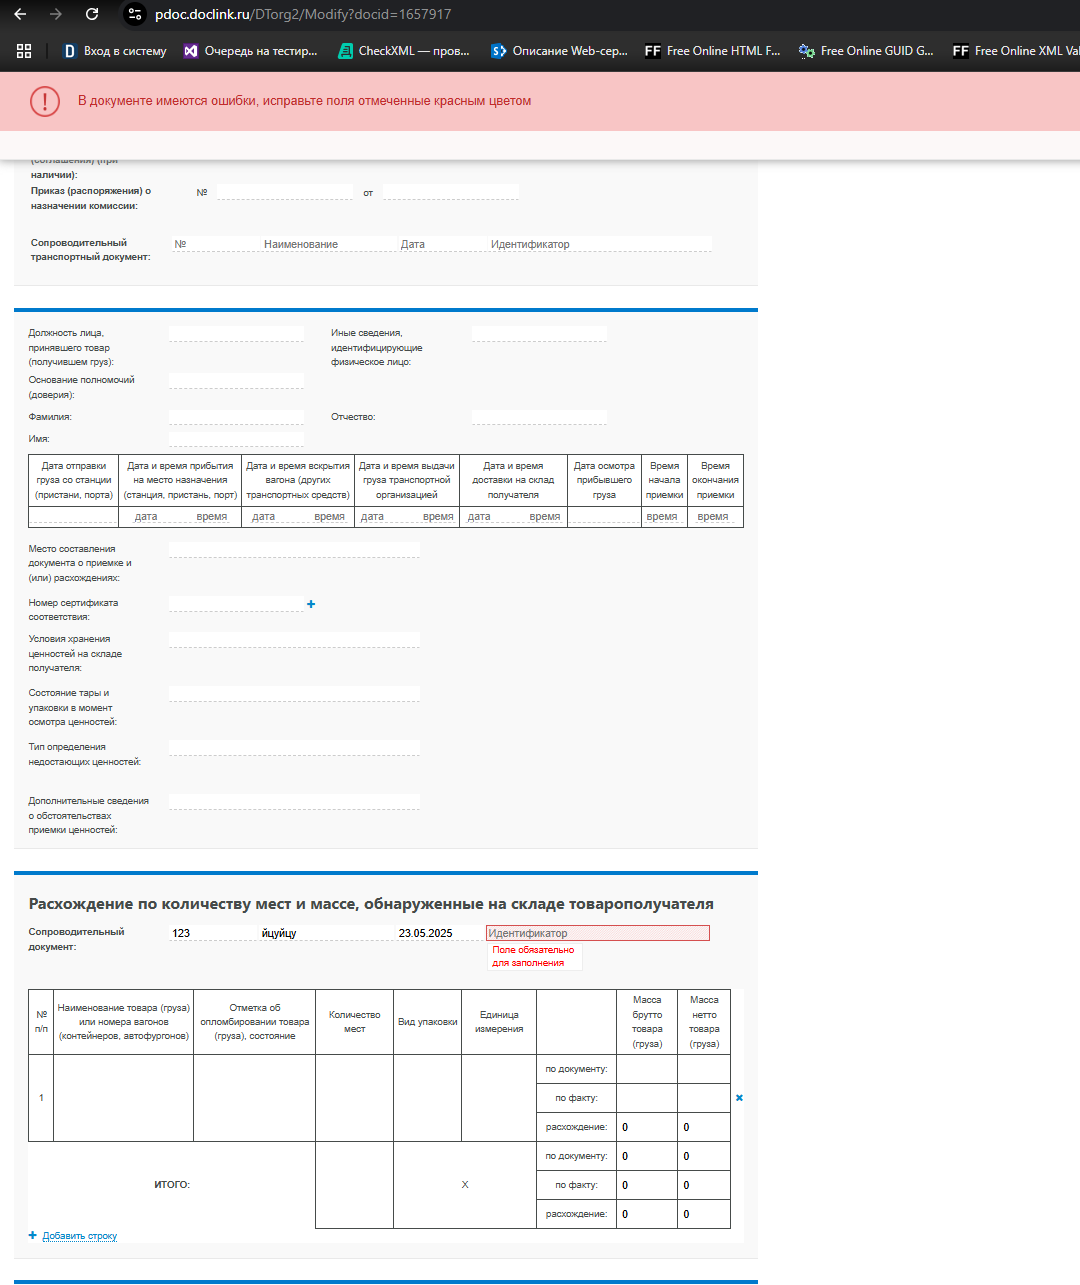Click the 'Имя' input field

click(x=236, y=439)
